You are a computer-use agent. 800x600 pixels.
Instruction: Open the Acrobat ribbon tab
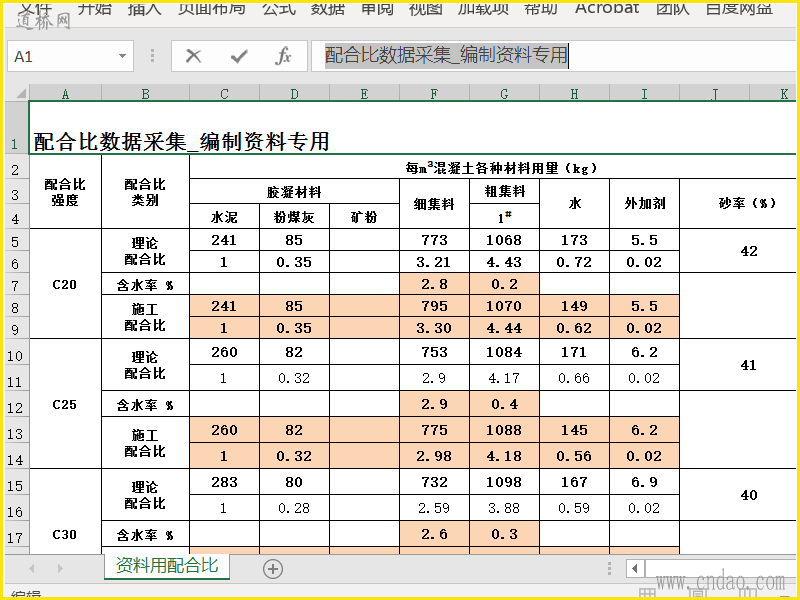tap(607, 7)
